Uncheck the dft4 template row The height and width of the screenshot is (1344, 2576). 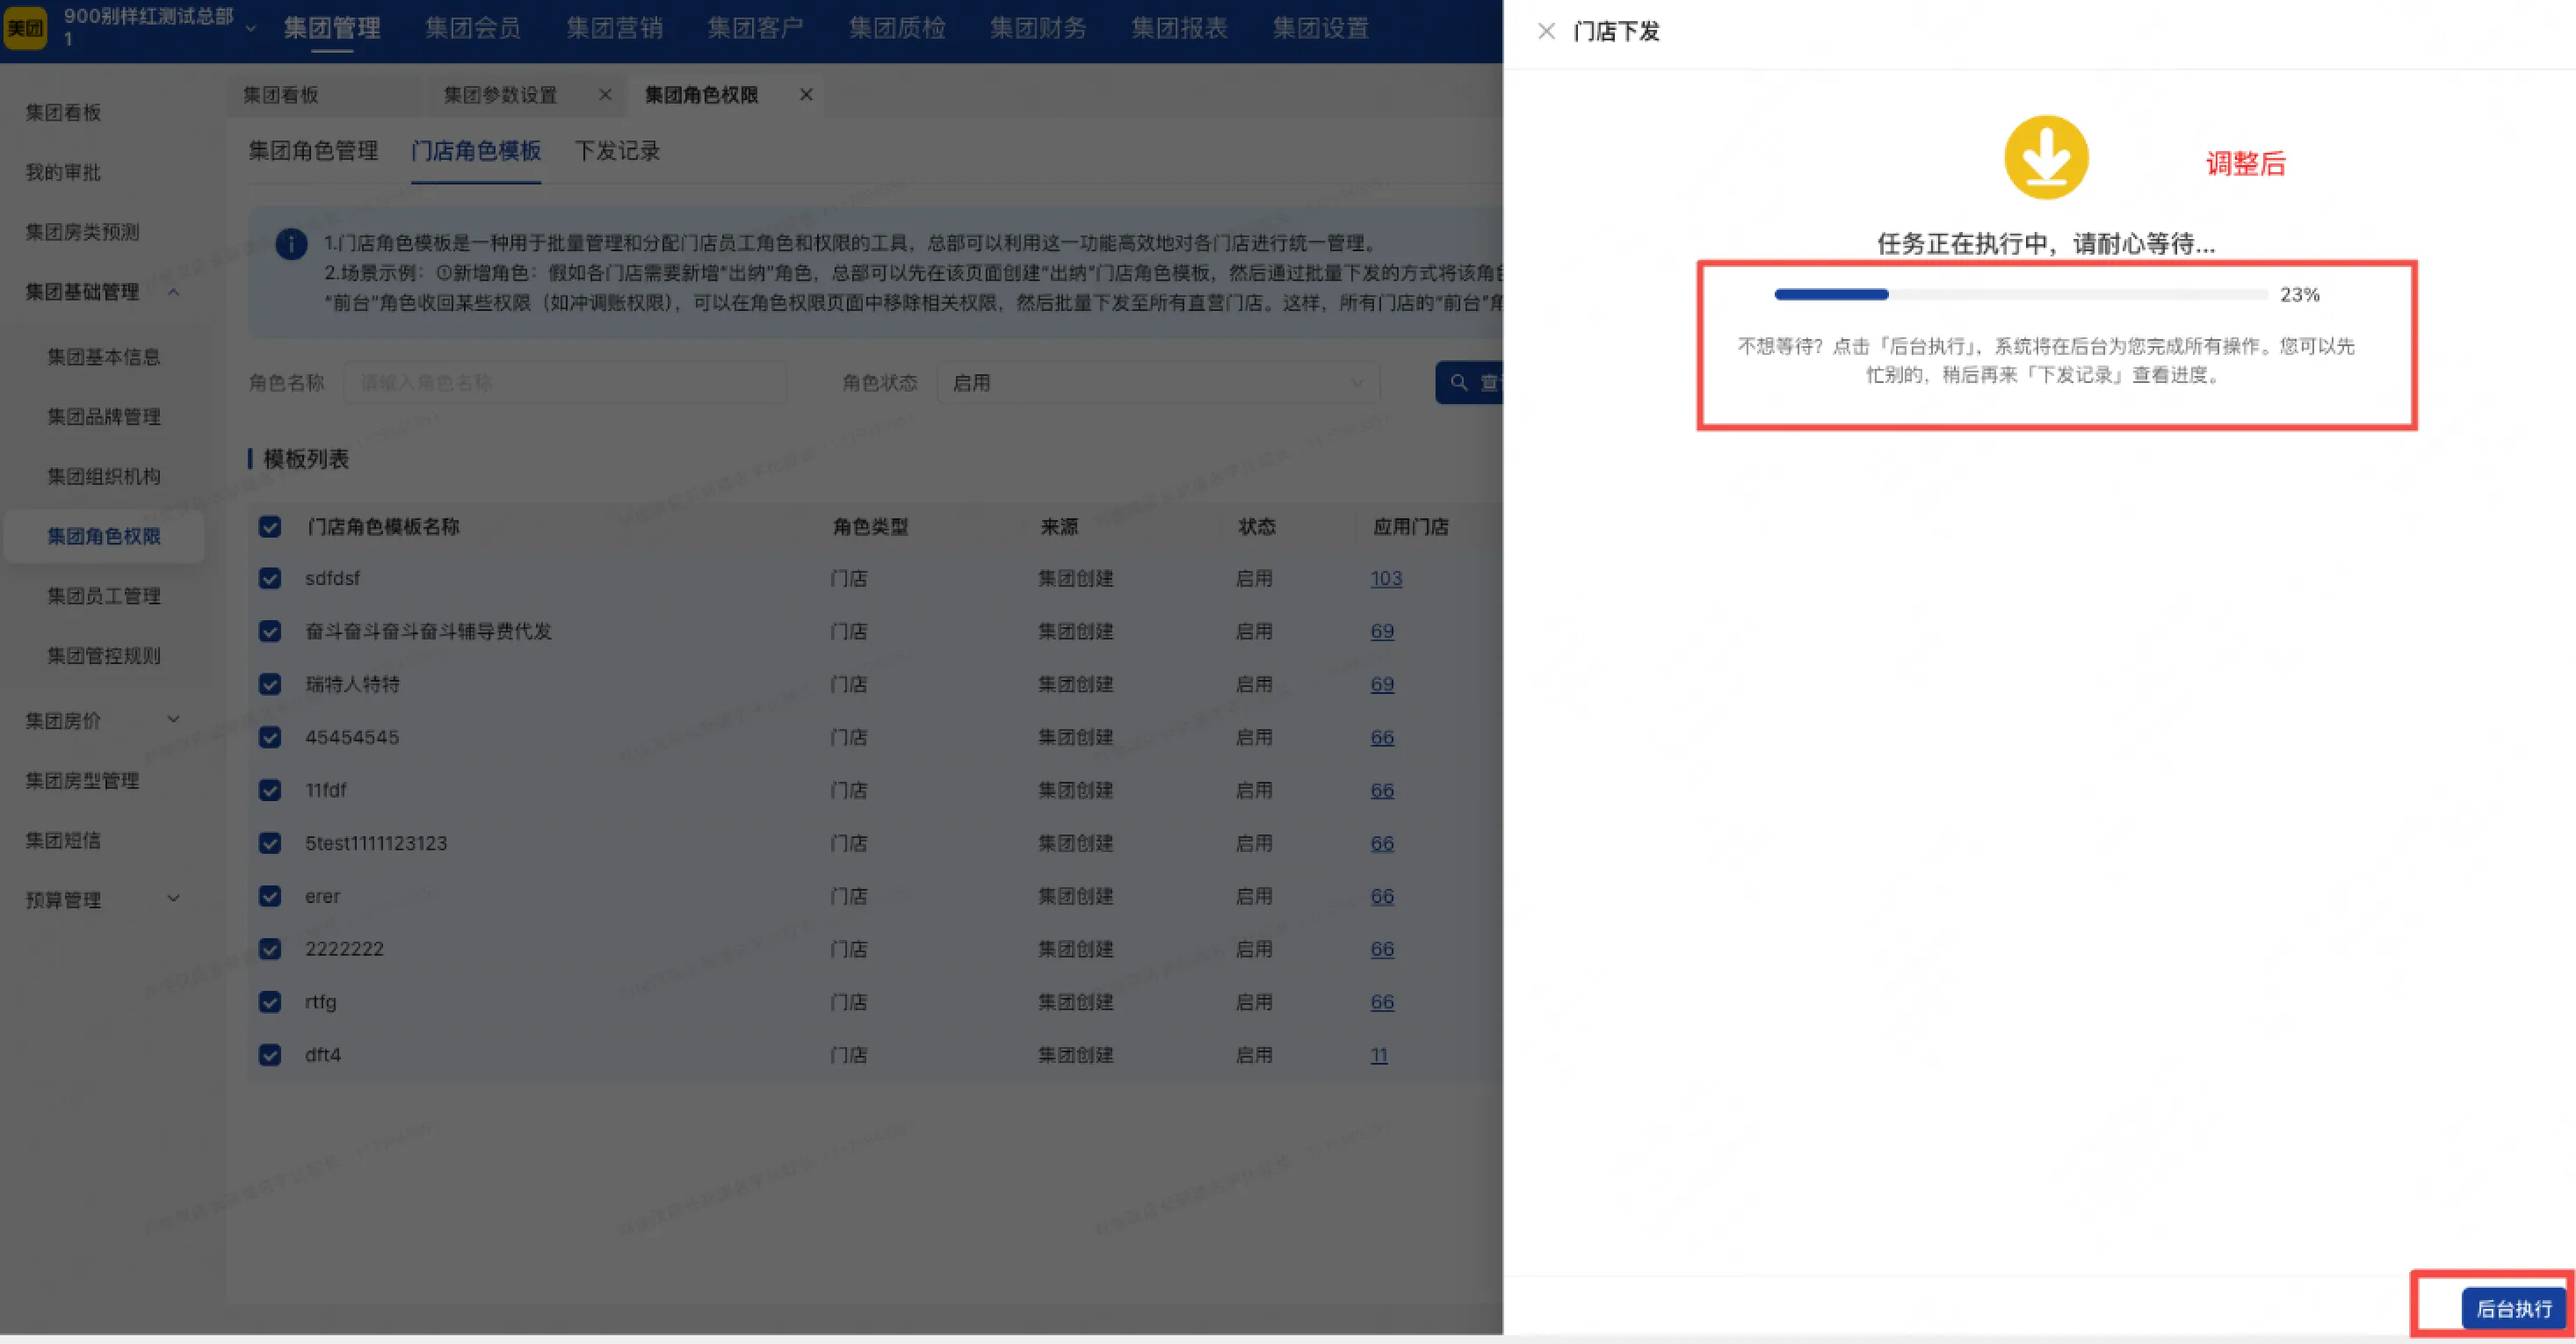tap(269, 1055)
